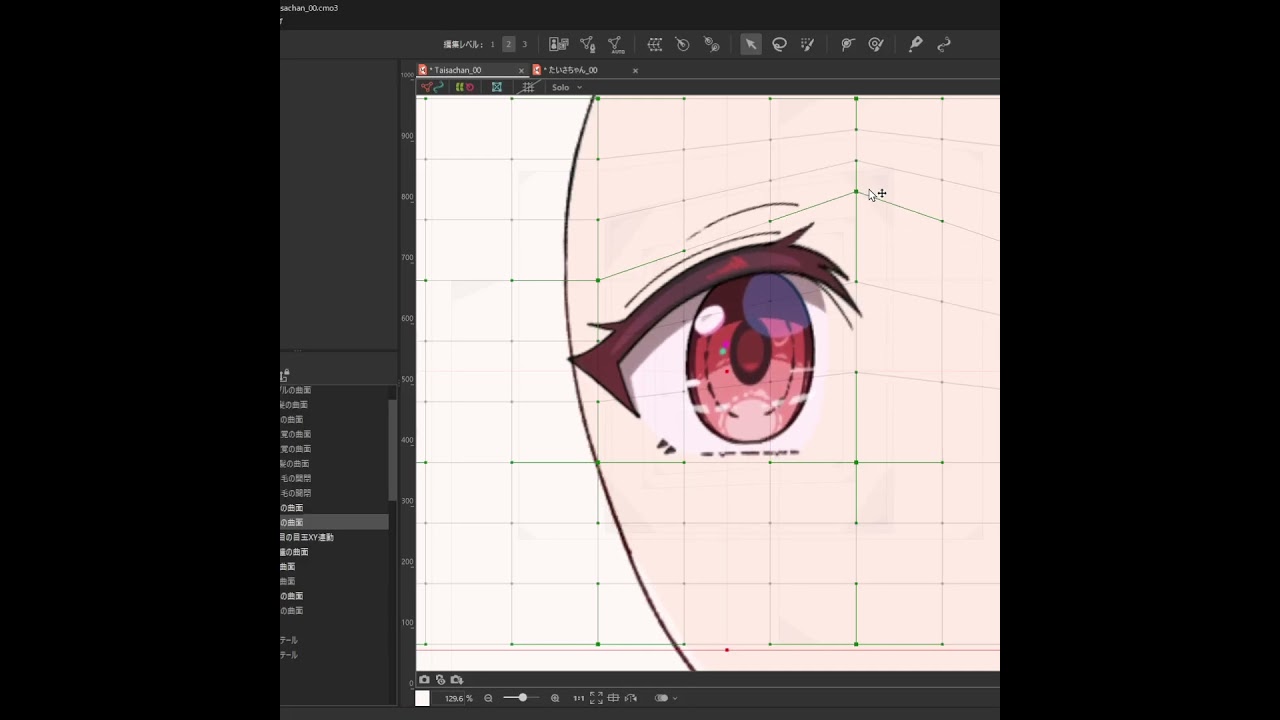
Task: Set edit level to 3
Action: (x=524, y=44)
